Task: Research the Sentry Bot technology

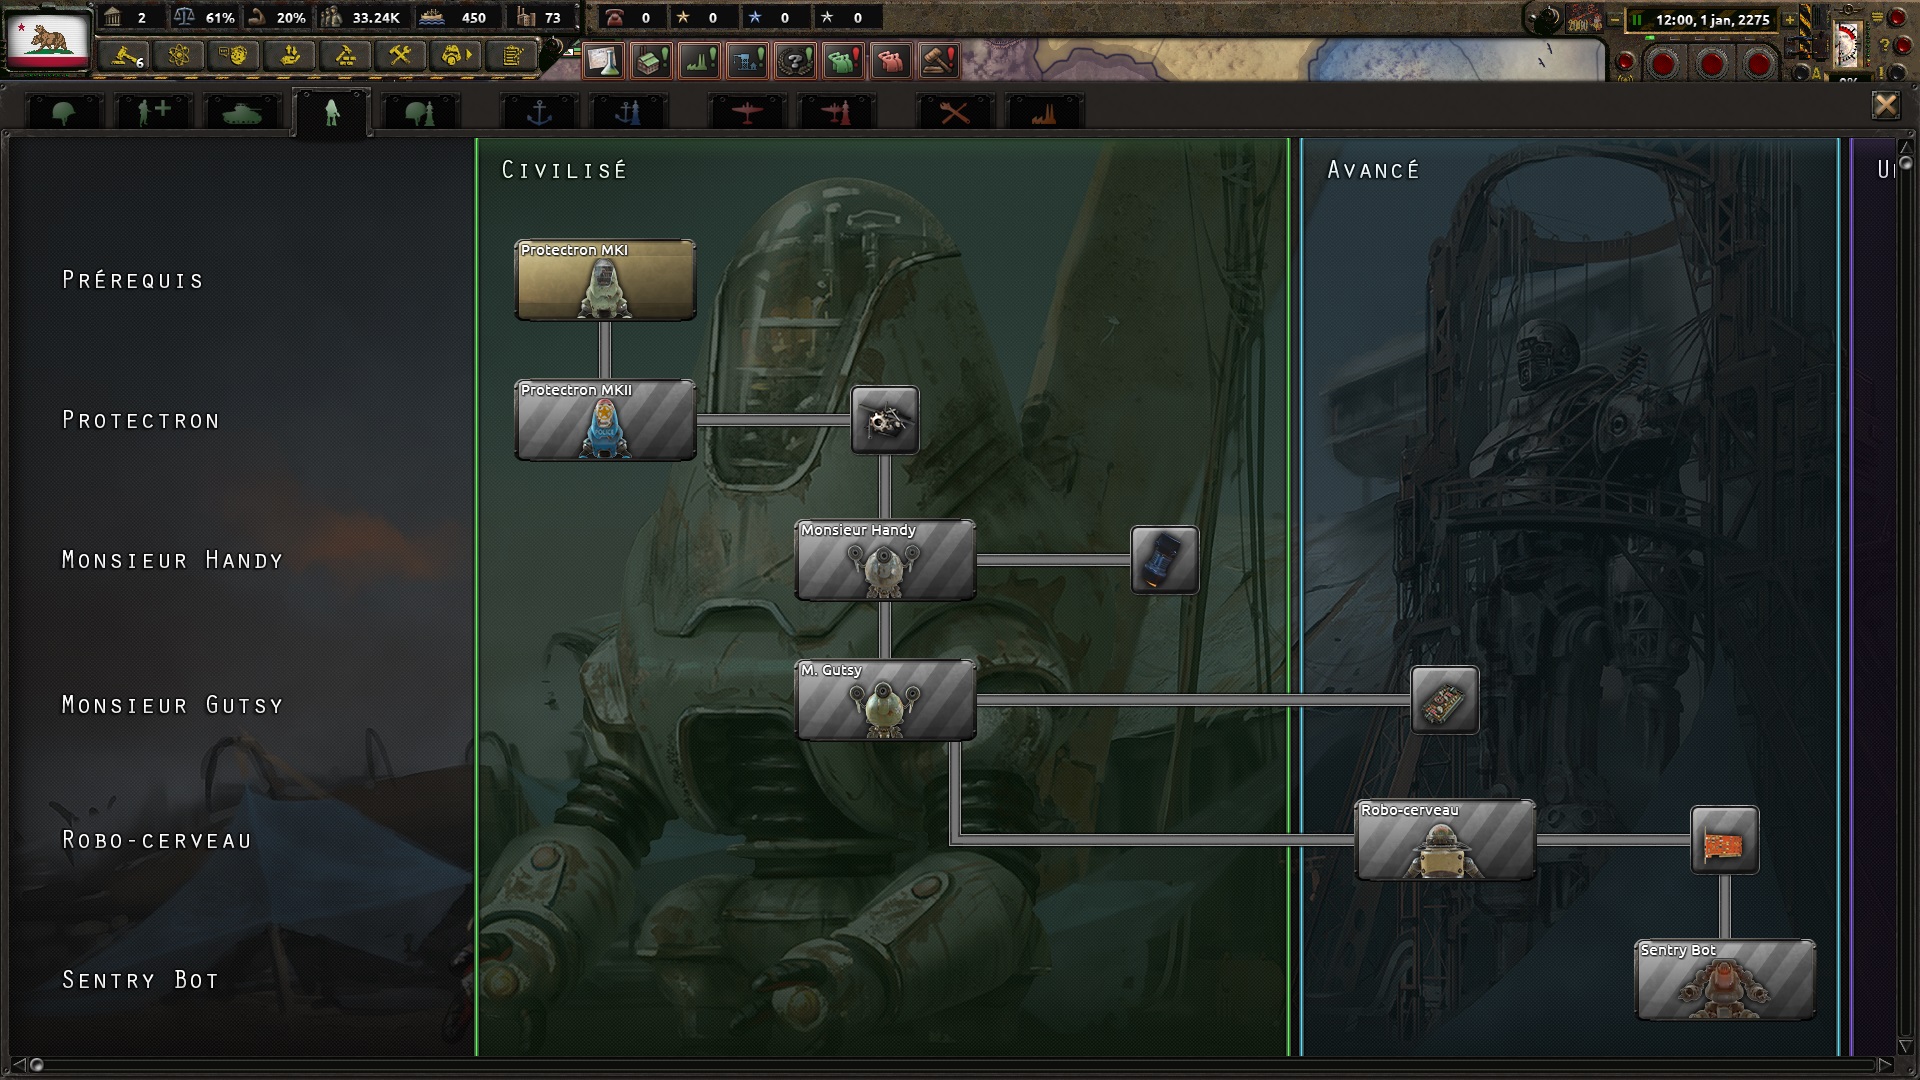Action: 1725,980
